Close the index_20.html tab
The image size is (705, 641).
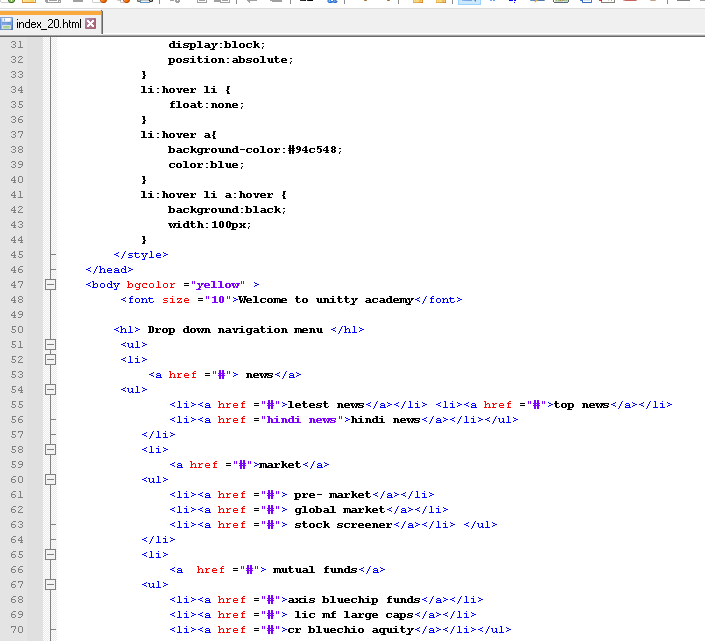pyautogui.click(x=91, y=23)
